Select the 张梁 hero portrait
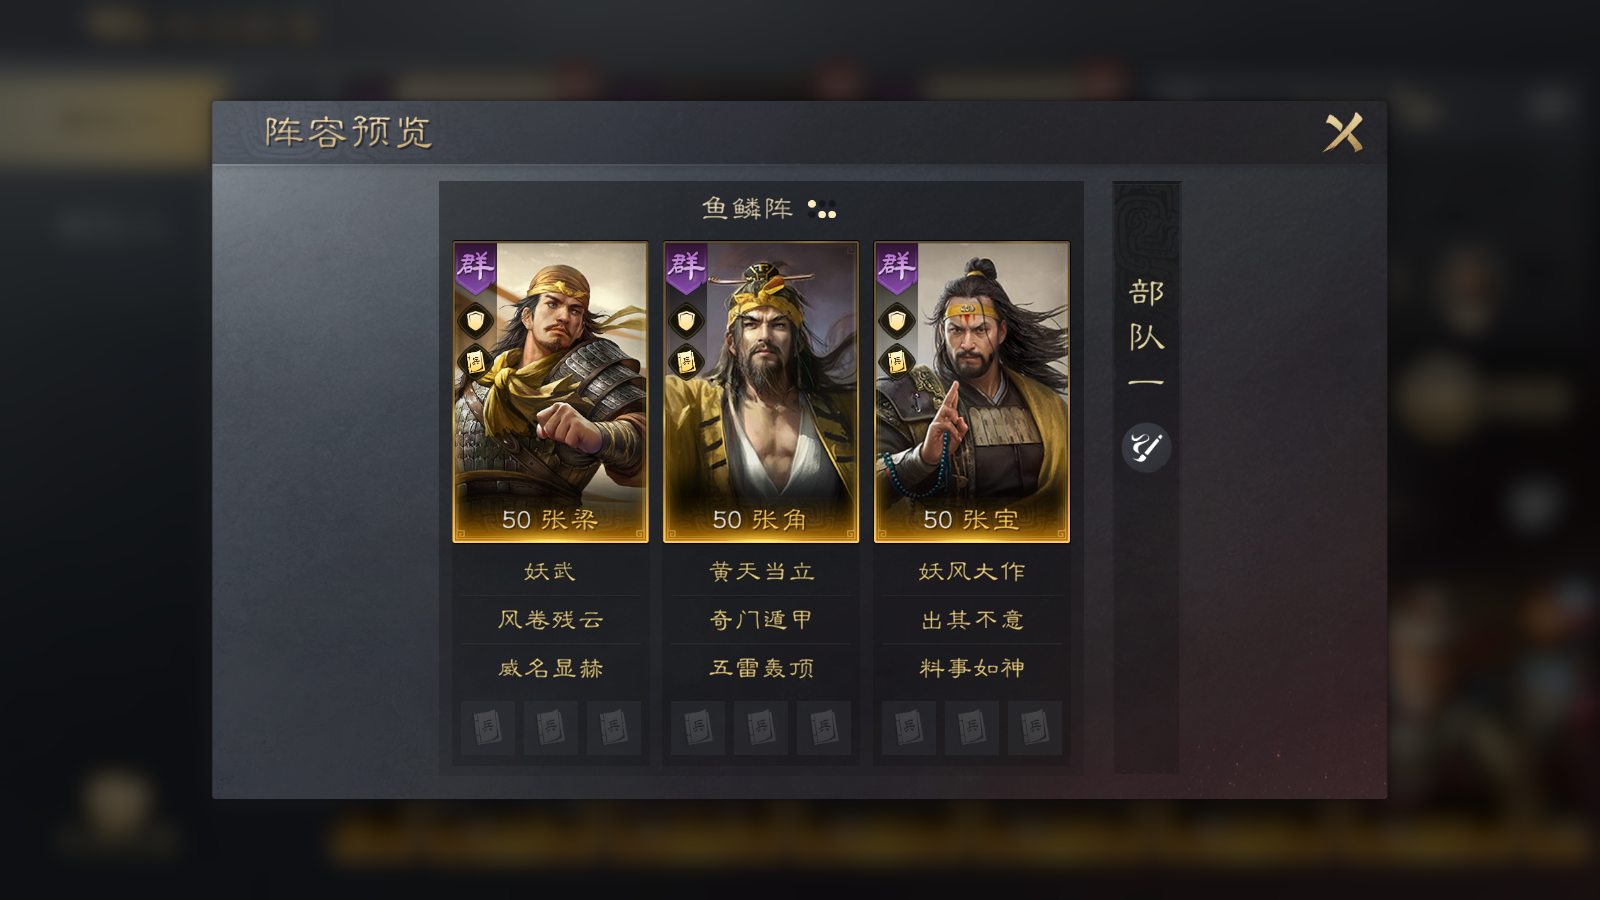Viewport: 1600px width, 900px height. pyautogui.click(x=551, y=392)
